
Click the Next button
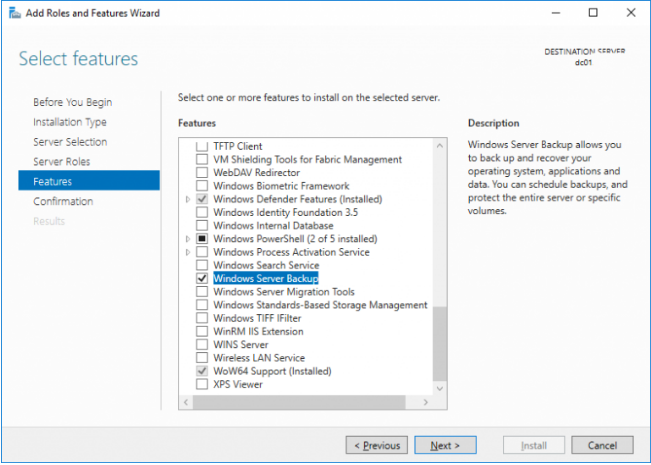445,445
